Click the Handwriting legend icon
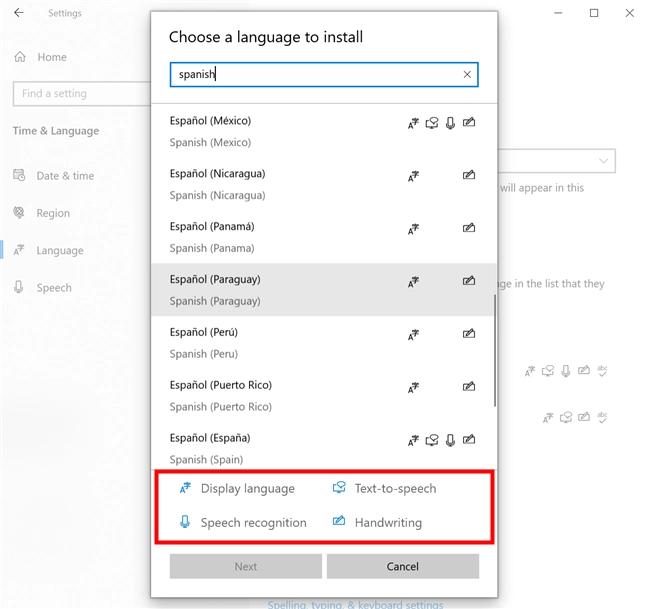Image resolution: width=648 pixels, height=609 pixels. (339, 521)
